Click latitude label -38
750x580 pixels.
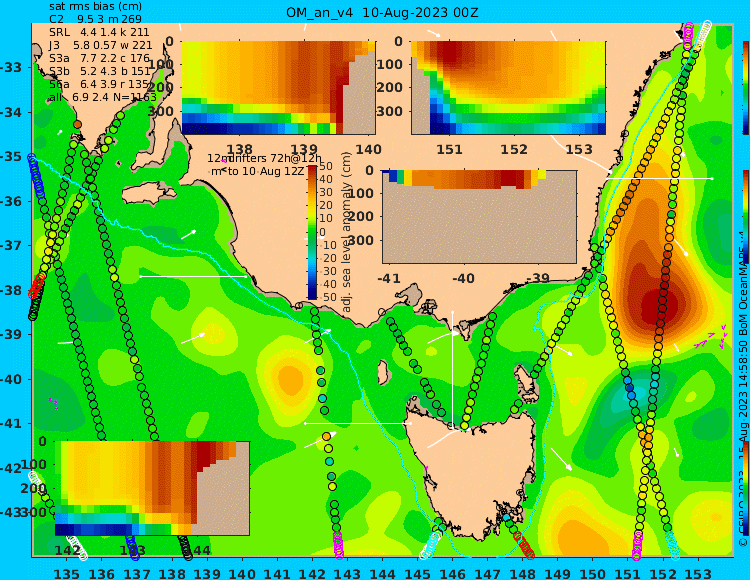click(x=11, y=290)
